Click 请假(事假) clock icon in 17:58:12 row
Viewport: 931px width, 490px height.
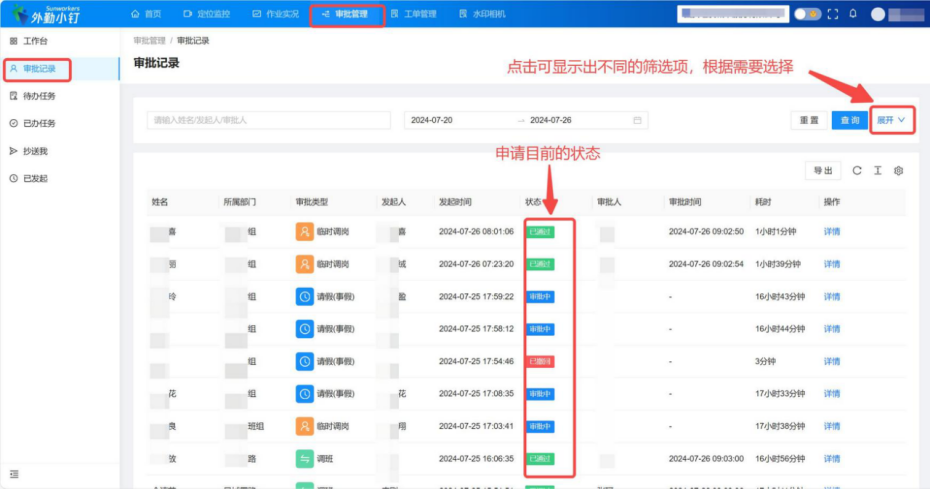coord(305,328)
